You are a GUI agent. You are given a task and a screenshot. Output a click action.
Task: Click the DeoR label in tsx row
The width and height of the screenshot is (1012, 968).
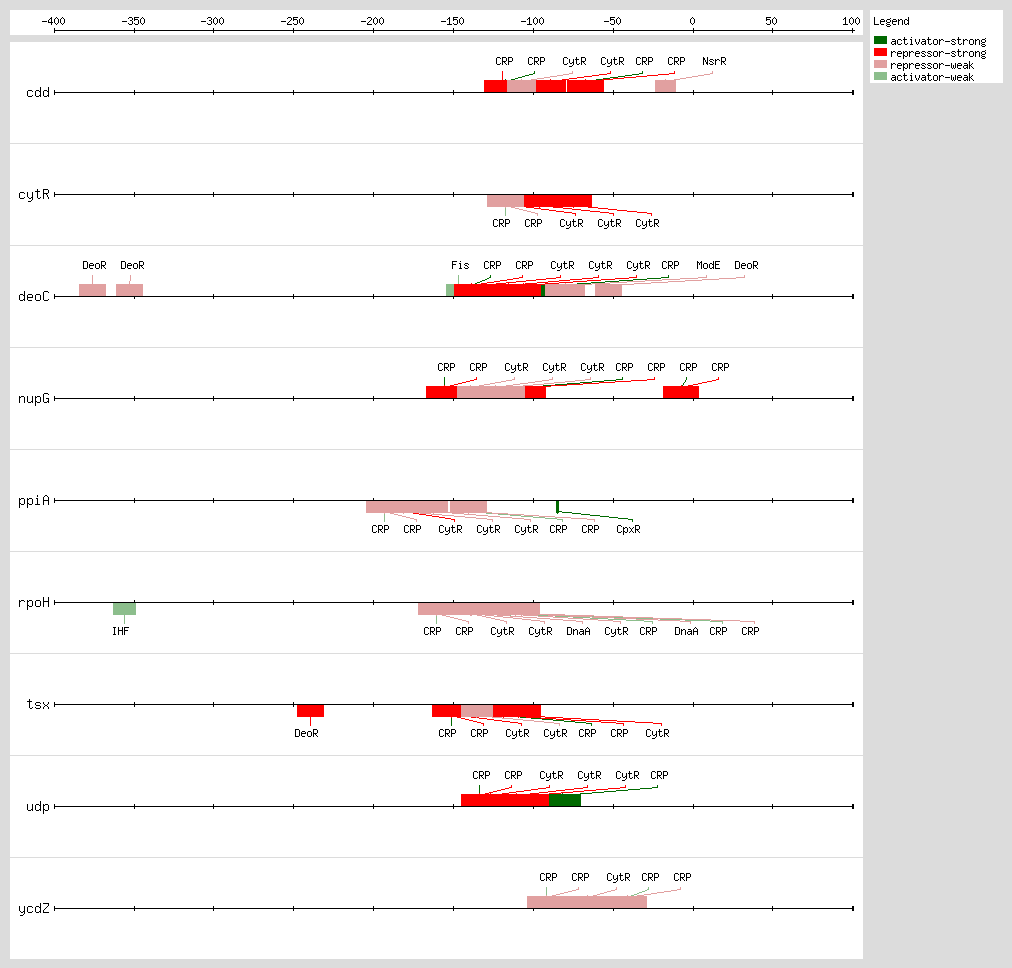(x=306, y=733)
